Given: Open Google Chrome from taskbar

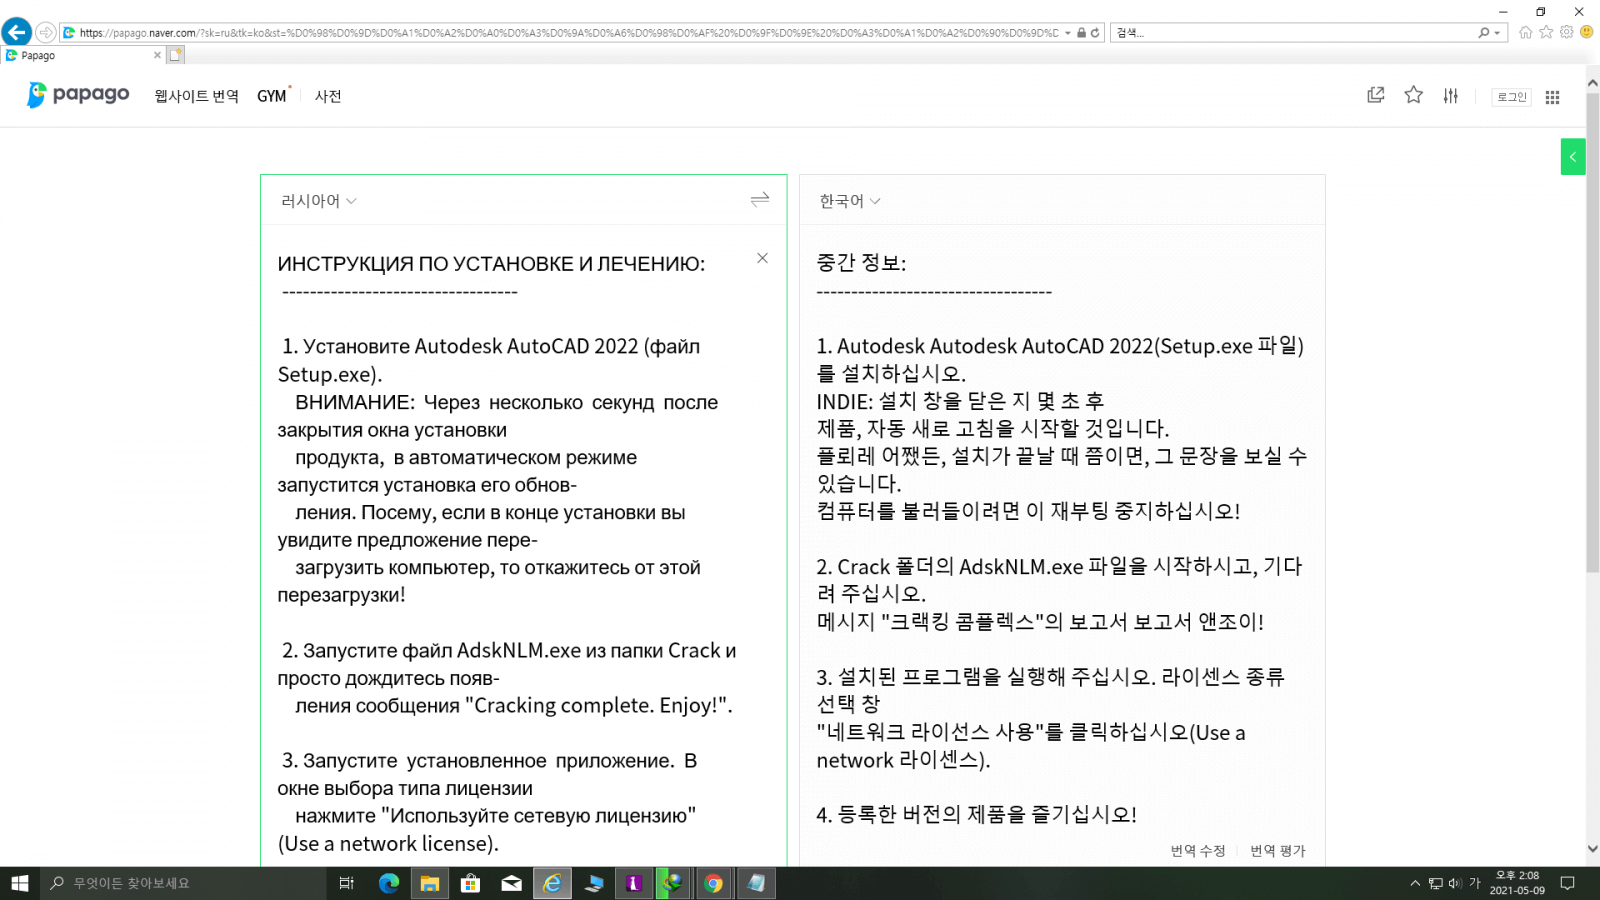Looking at the screenshot, I should pyautogui.click(x=714, y=883).
